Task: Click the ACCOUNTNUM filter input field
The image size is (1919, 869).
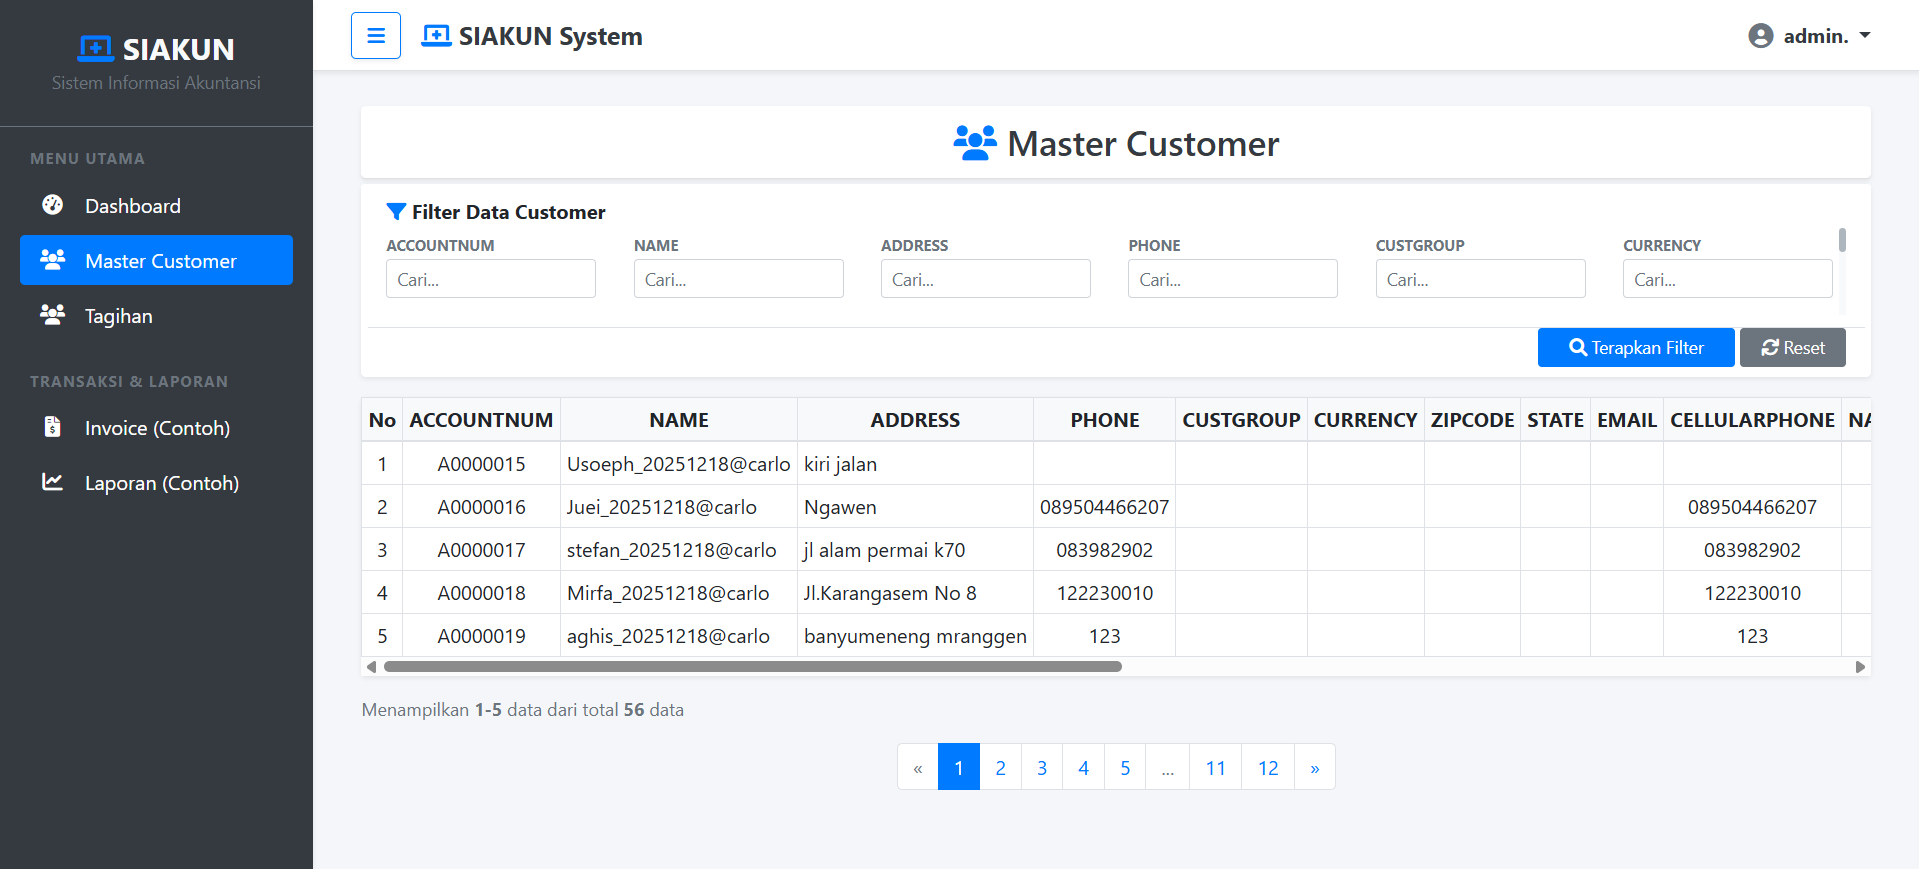Action: pyautogui.click(x=490, y=279)
